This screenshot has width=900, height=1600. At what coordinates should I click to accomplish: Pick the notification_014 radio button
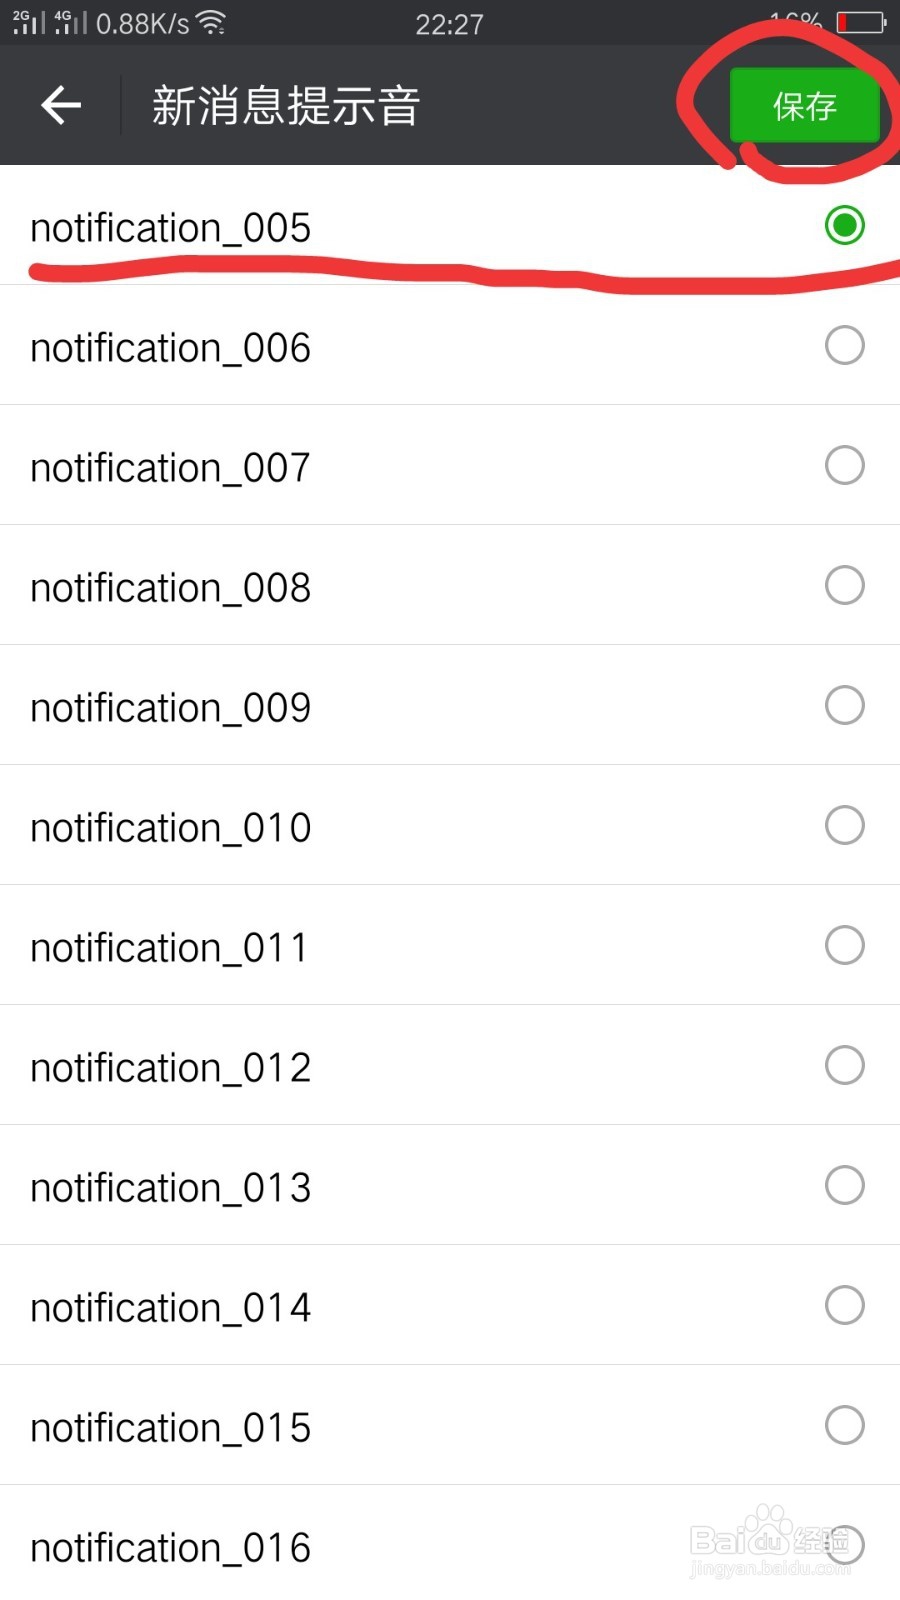click(845, 1305)
